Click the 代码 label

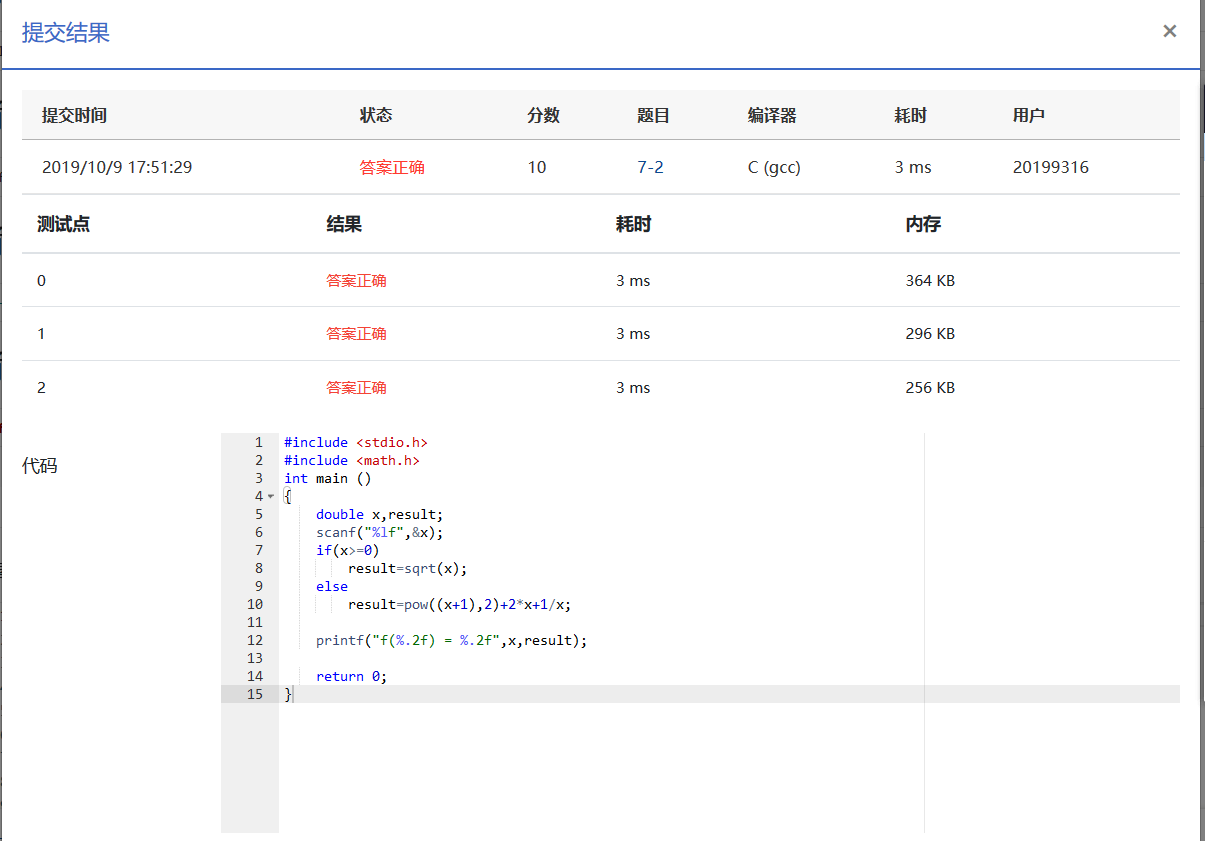40,465
